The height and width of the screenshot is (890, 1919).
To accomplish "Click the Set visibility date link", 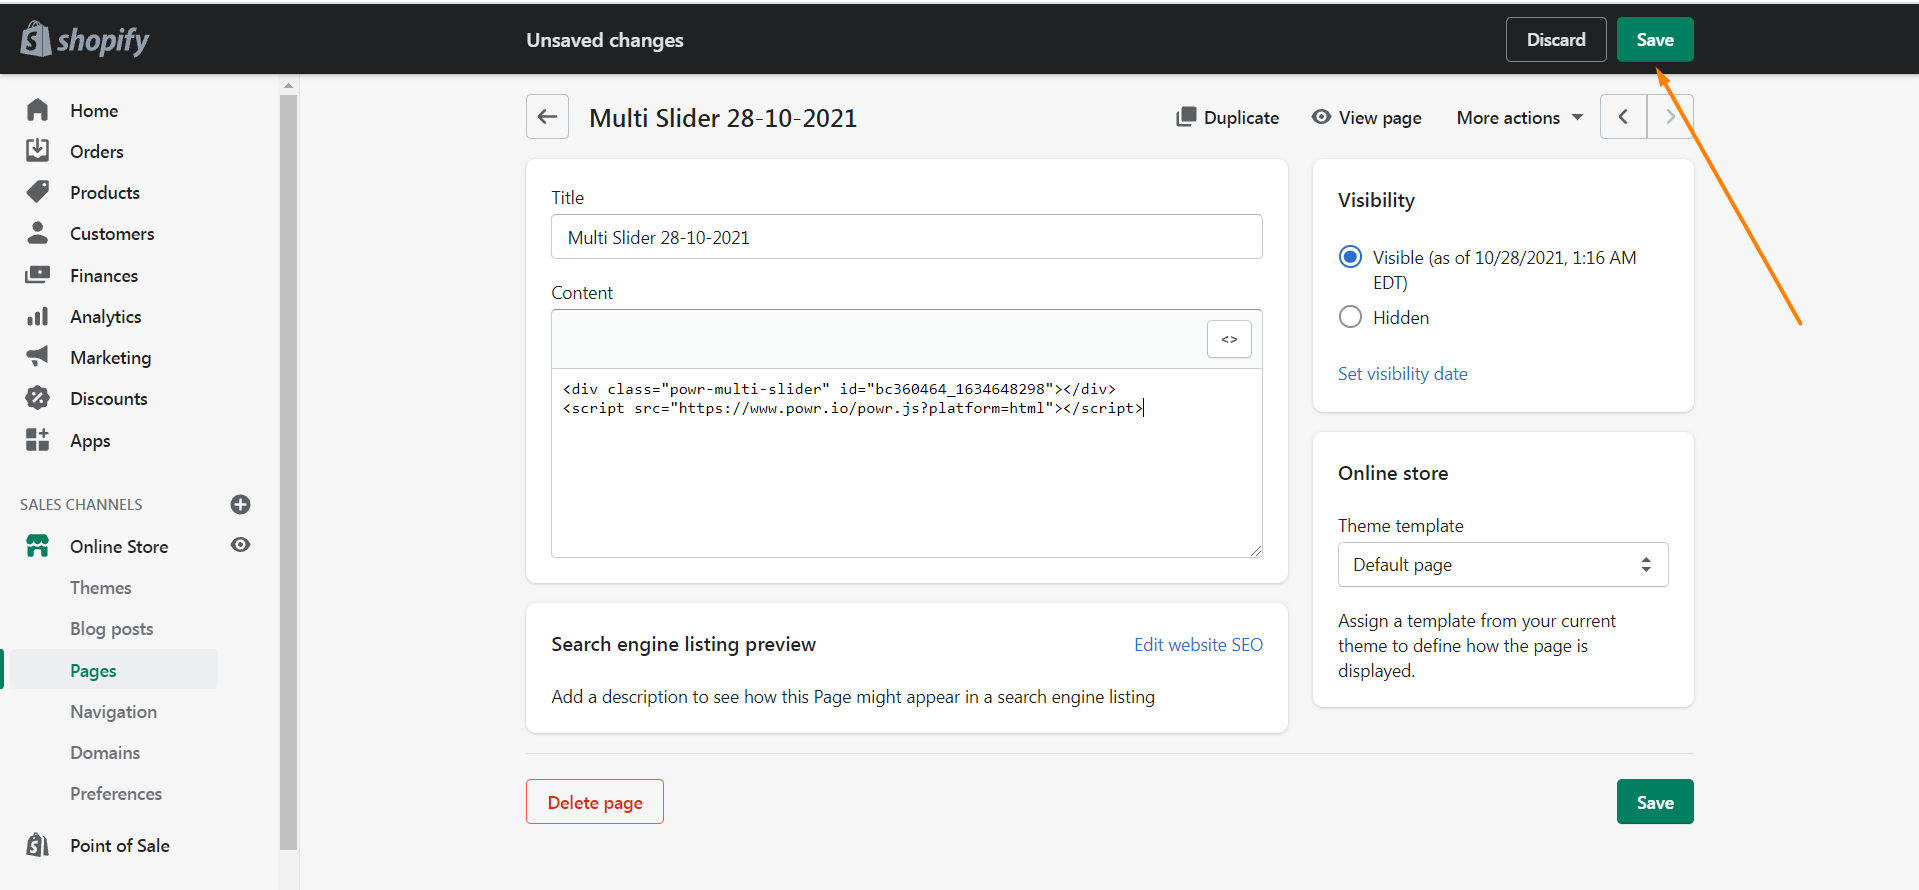I will (x=1403, y=374).
